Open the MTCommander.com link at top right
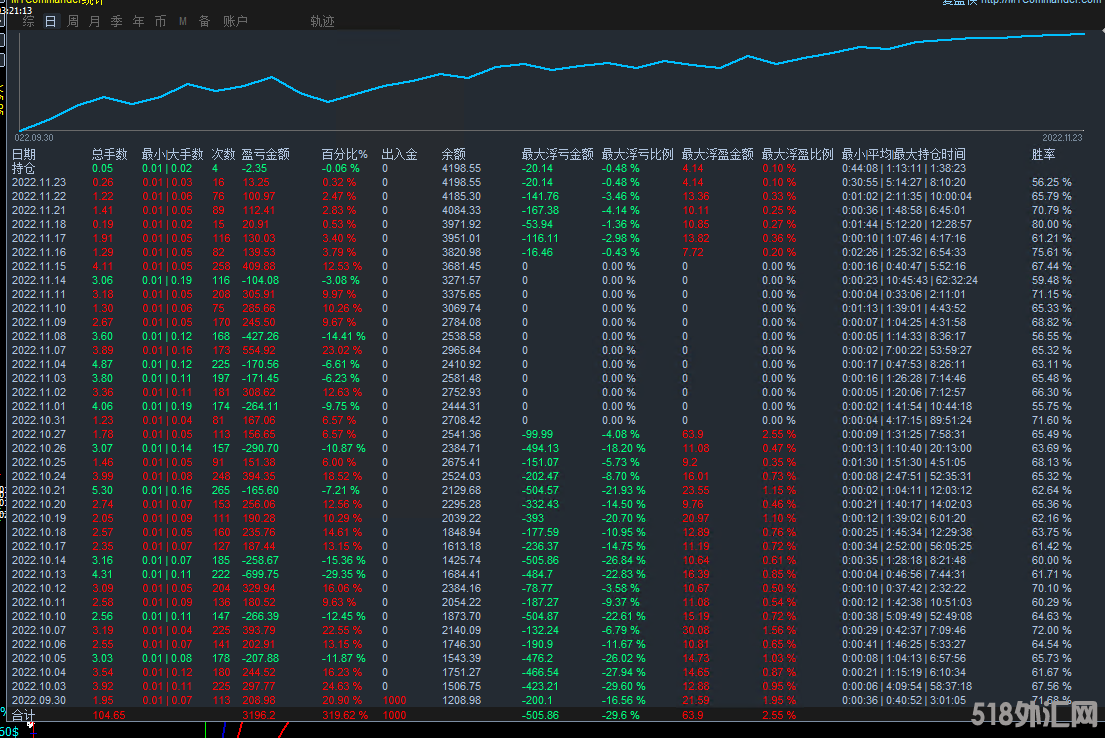Image resolution: width=1105 pixels, height=738 pixels. (1040, 3)
